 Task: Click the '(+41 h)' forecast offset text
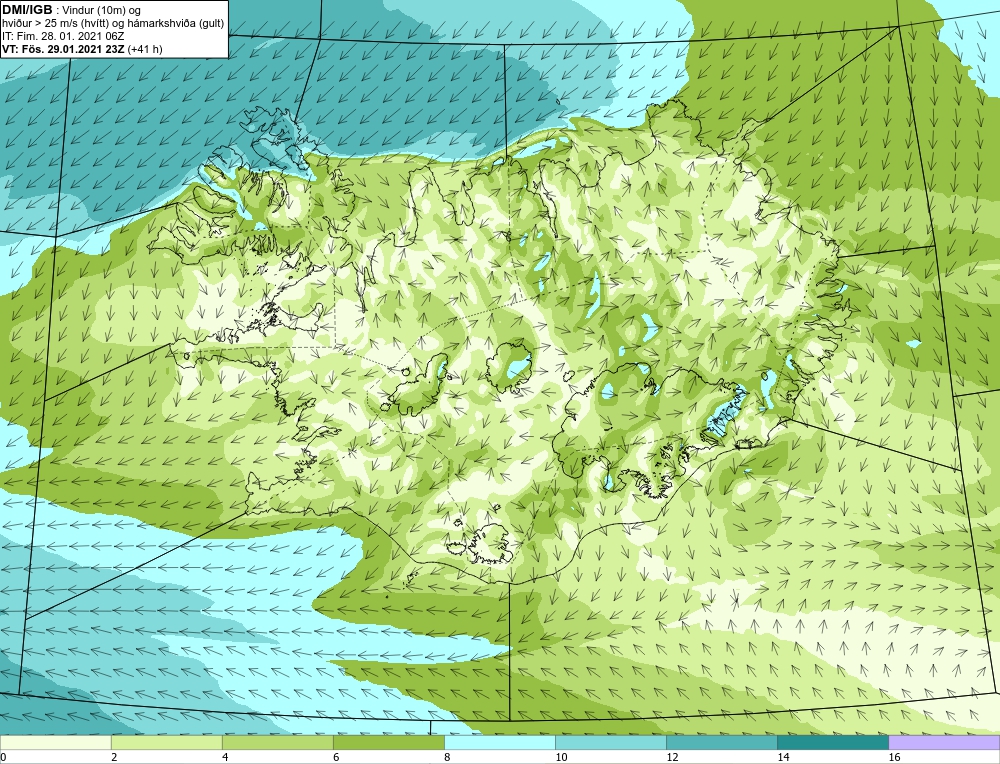point(145,49)
